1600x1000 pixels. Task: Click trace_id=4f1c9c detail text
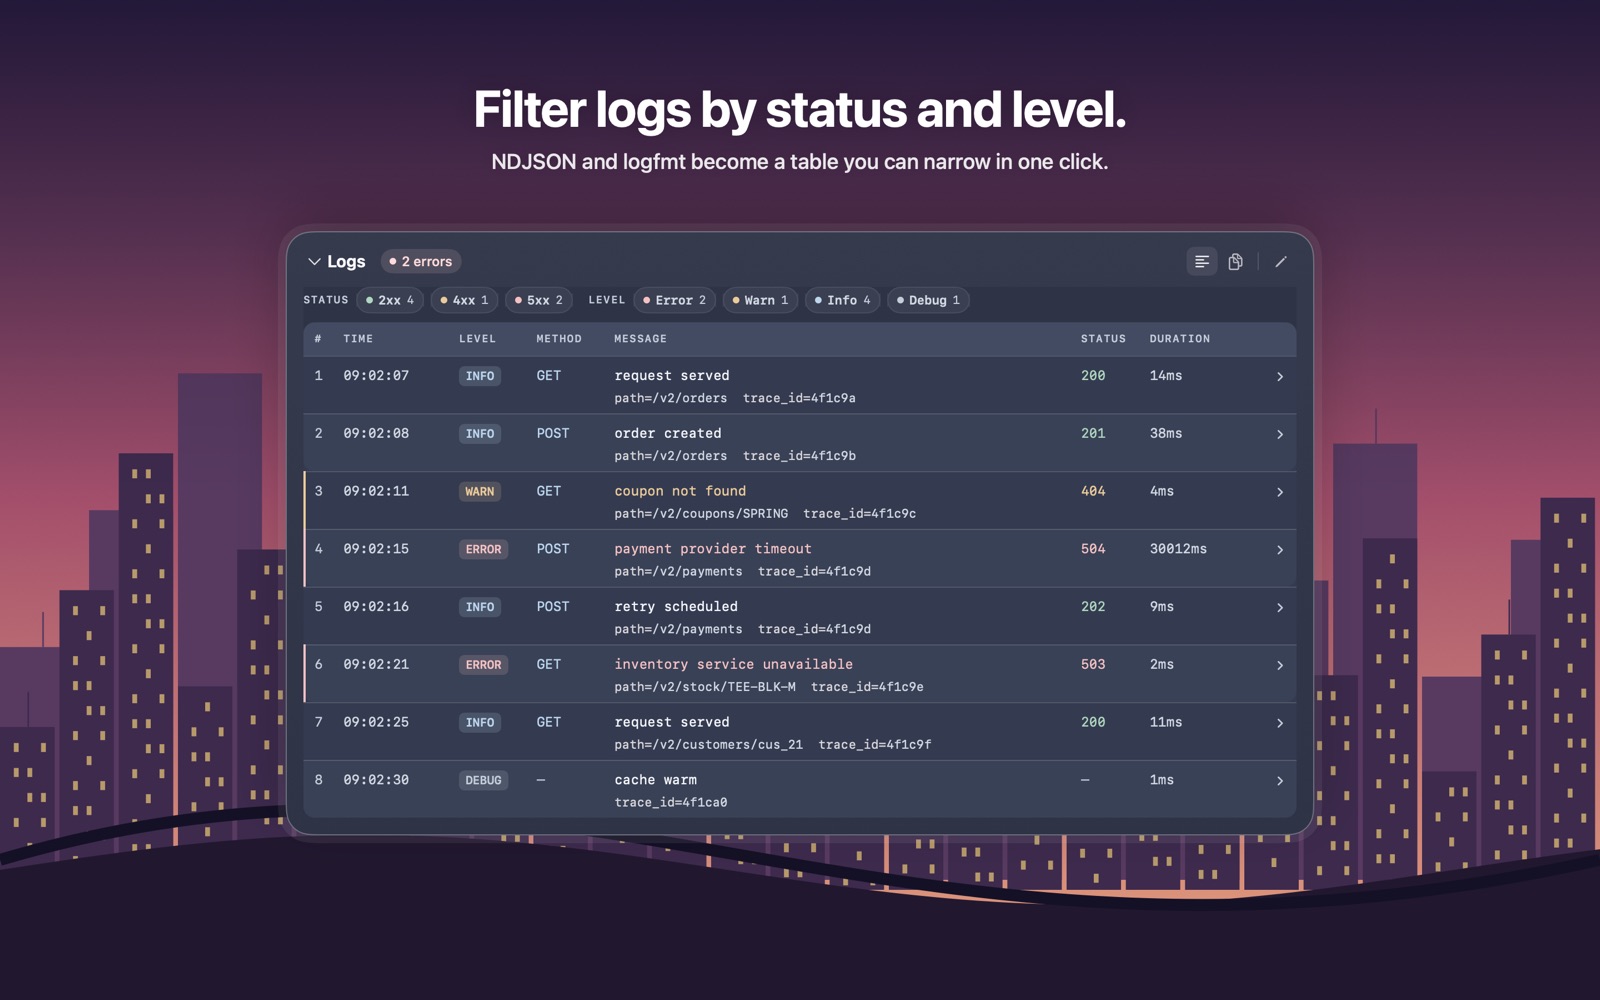(860, 514)
